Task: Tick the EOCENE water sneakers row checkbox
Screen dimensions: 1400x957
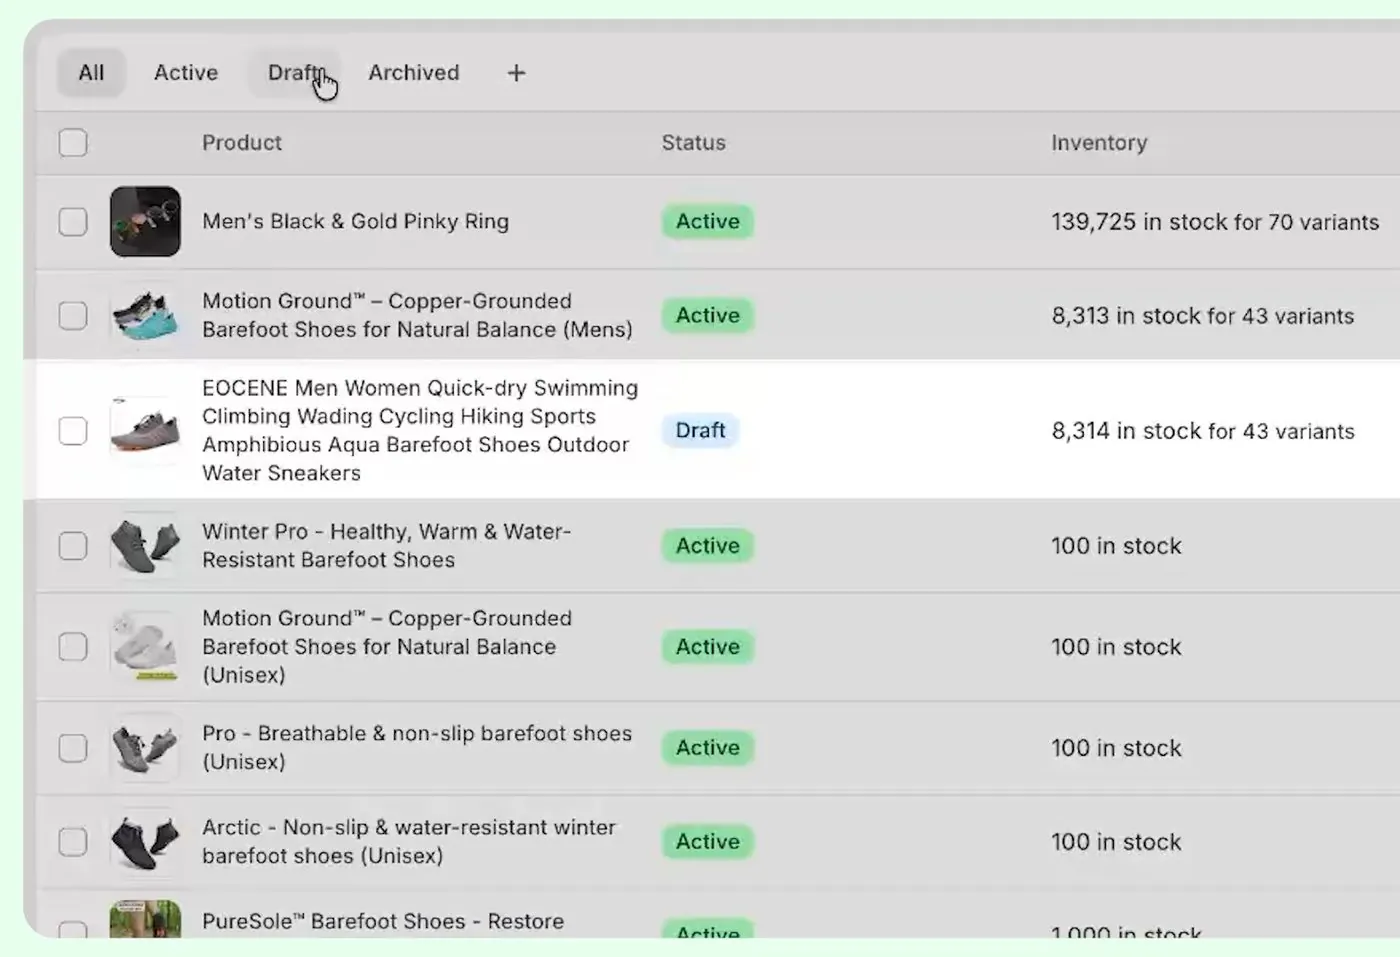Action: point(73,431)
